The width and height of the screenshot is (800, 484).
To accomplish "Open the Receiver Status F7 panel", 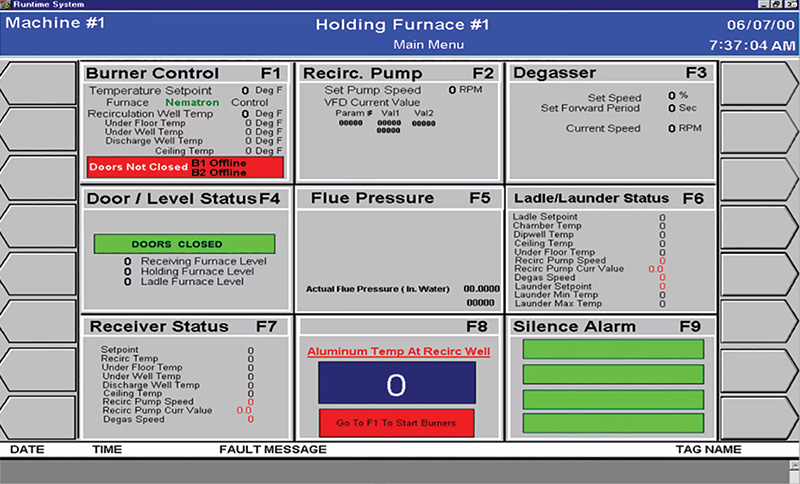I will pos(186,326).
